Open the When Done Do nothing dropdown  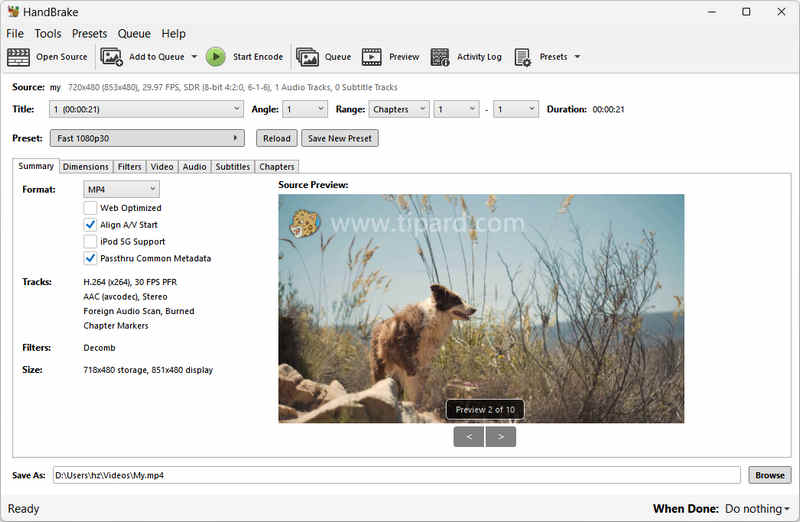coord(757,509)
